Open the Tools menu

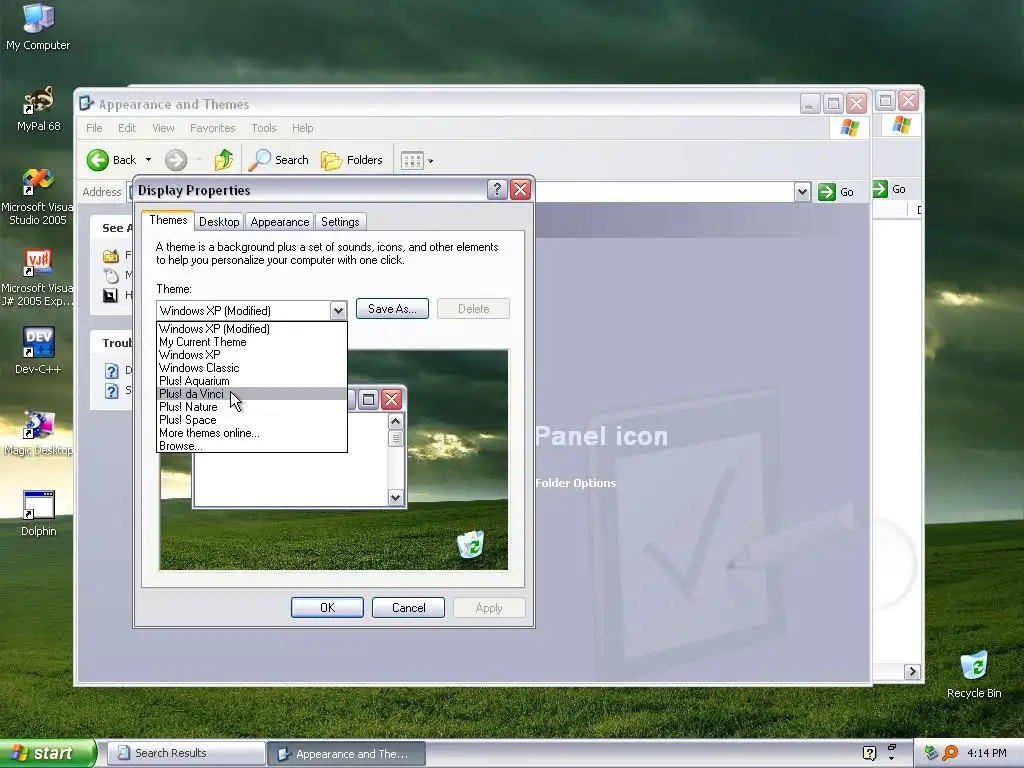[x=264, y=128]
